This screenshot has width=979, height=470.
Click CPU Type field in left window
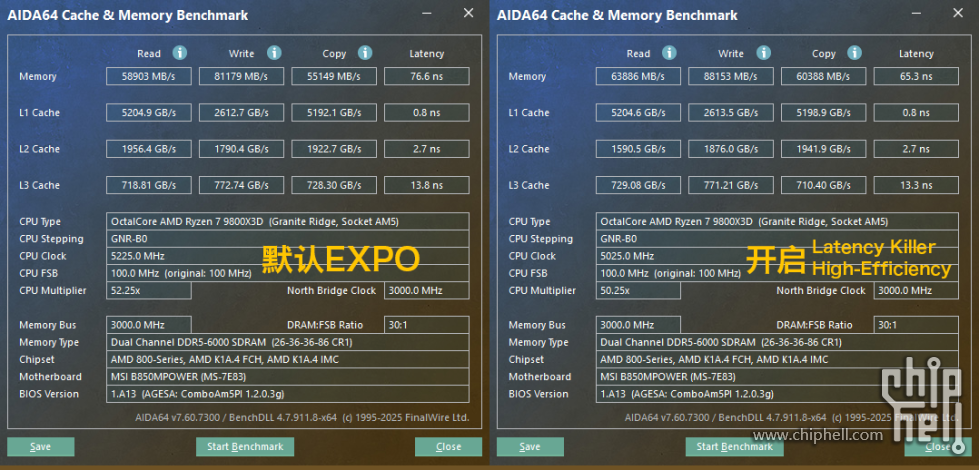pos(288,222)
